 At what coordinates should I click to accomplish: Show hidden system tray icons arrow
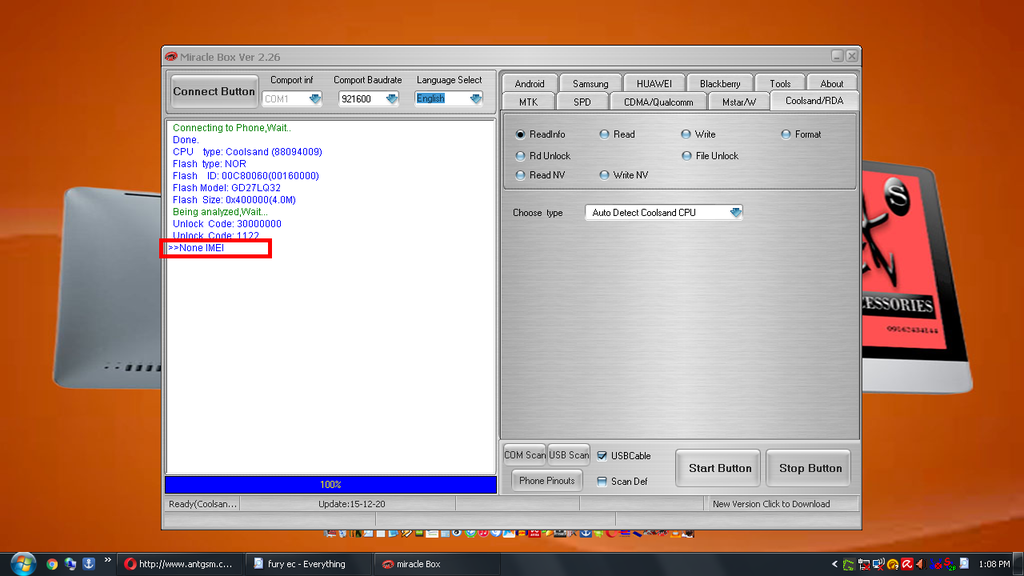835,564
